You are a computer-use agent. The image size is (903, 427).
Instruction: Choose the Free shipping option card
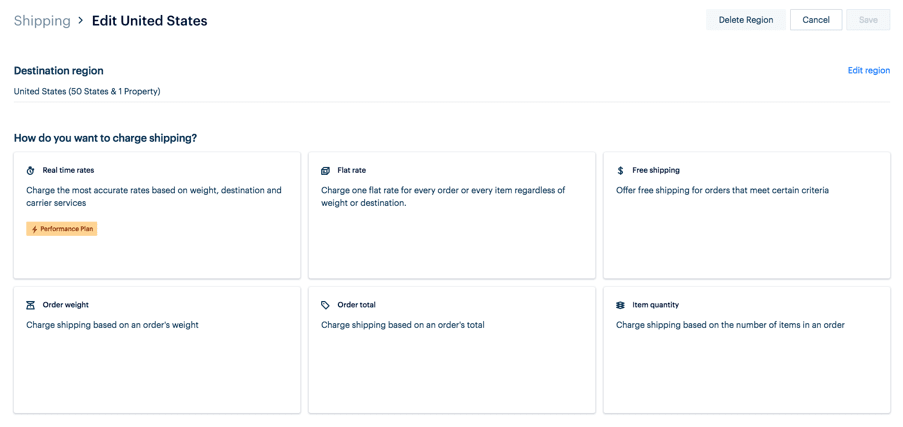pos(747,216)
